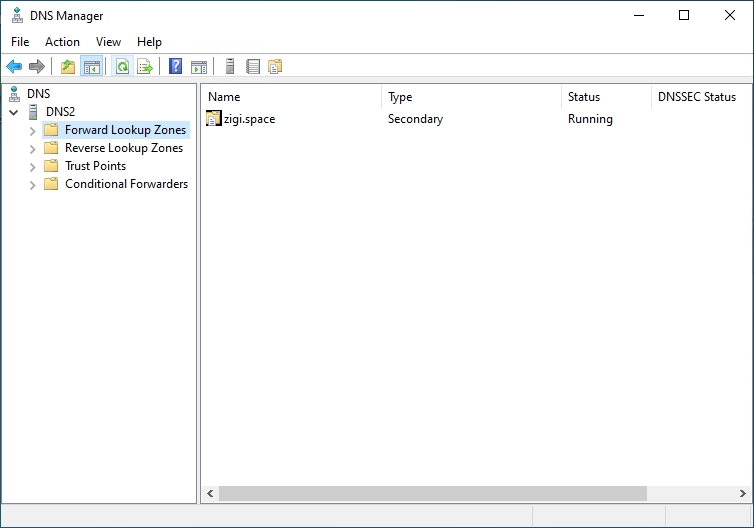Minimize the DNS Manager window
754x528 pixels.
click(639, 15)
